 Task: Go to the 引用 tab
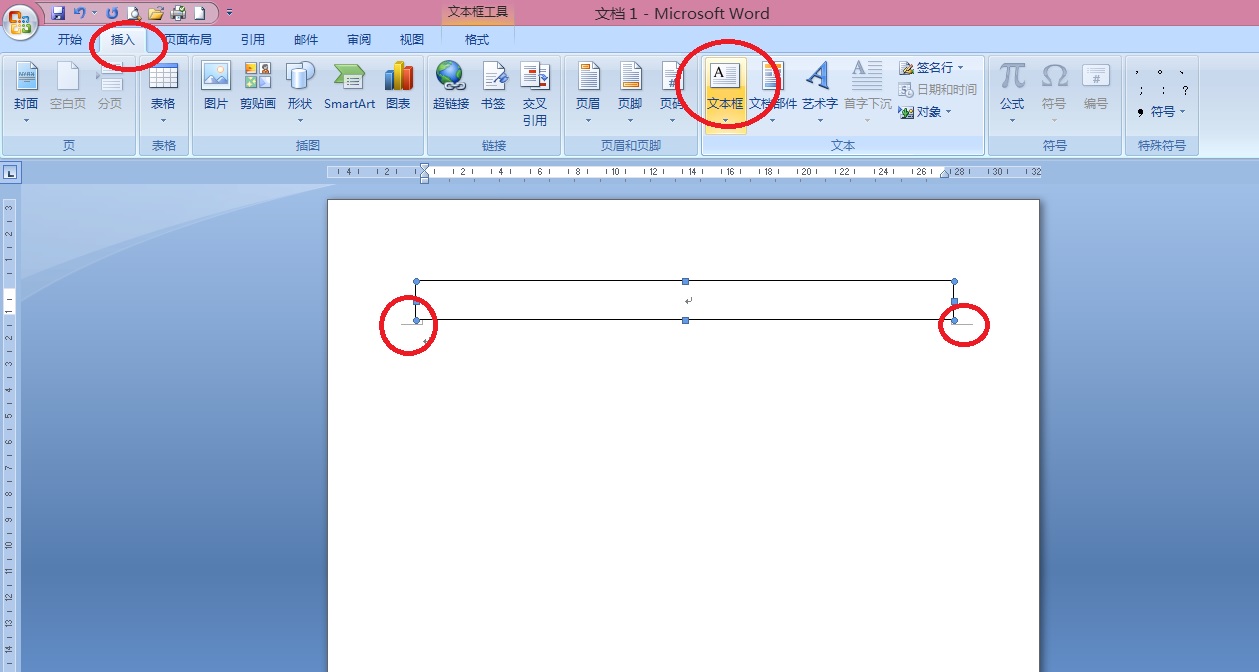tap(252, 40)
